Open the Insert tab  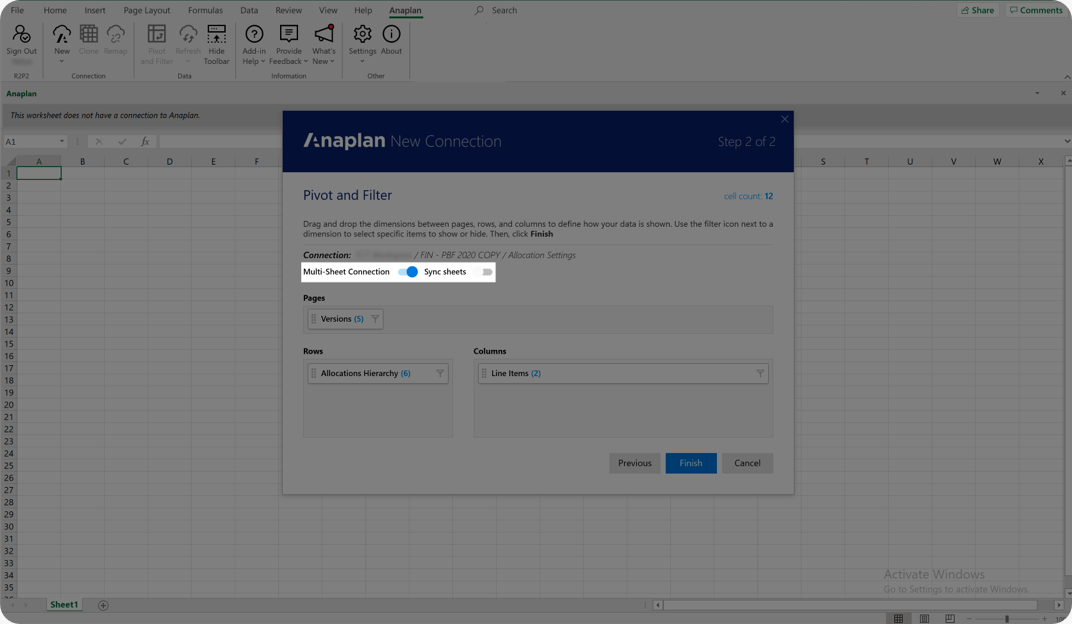pos(95,10)
